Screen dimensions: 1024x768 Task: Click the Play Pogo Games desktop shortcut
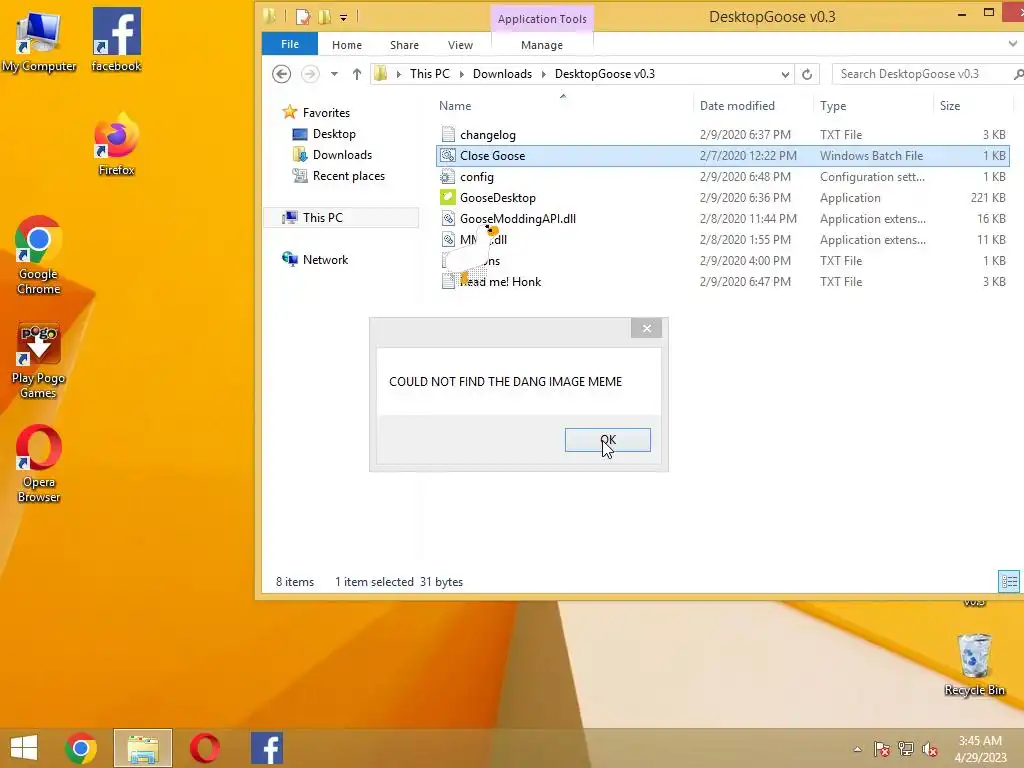tap(39, 360)
